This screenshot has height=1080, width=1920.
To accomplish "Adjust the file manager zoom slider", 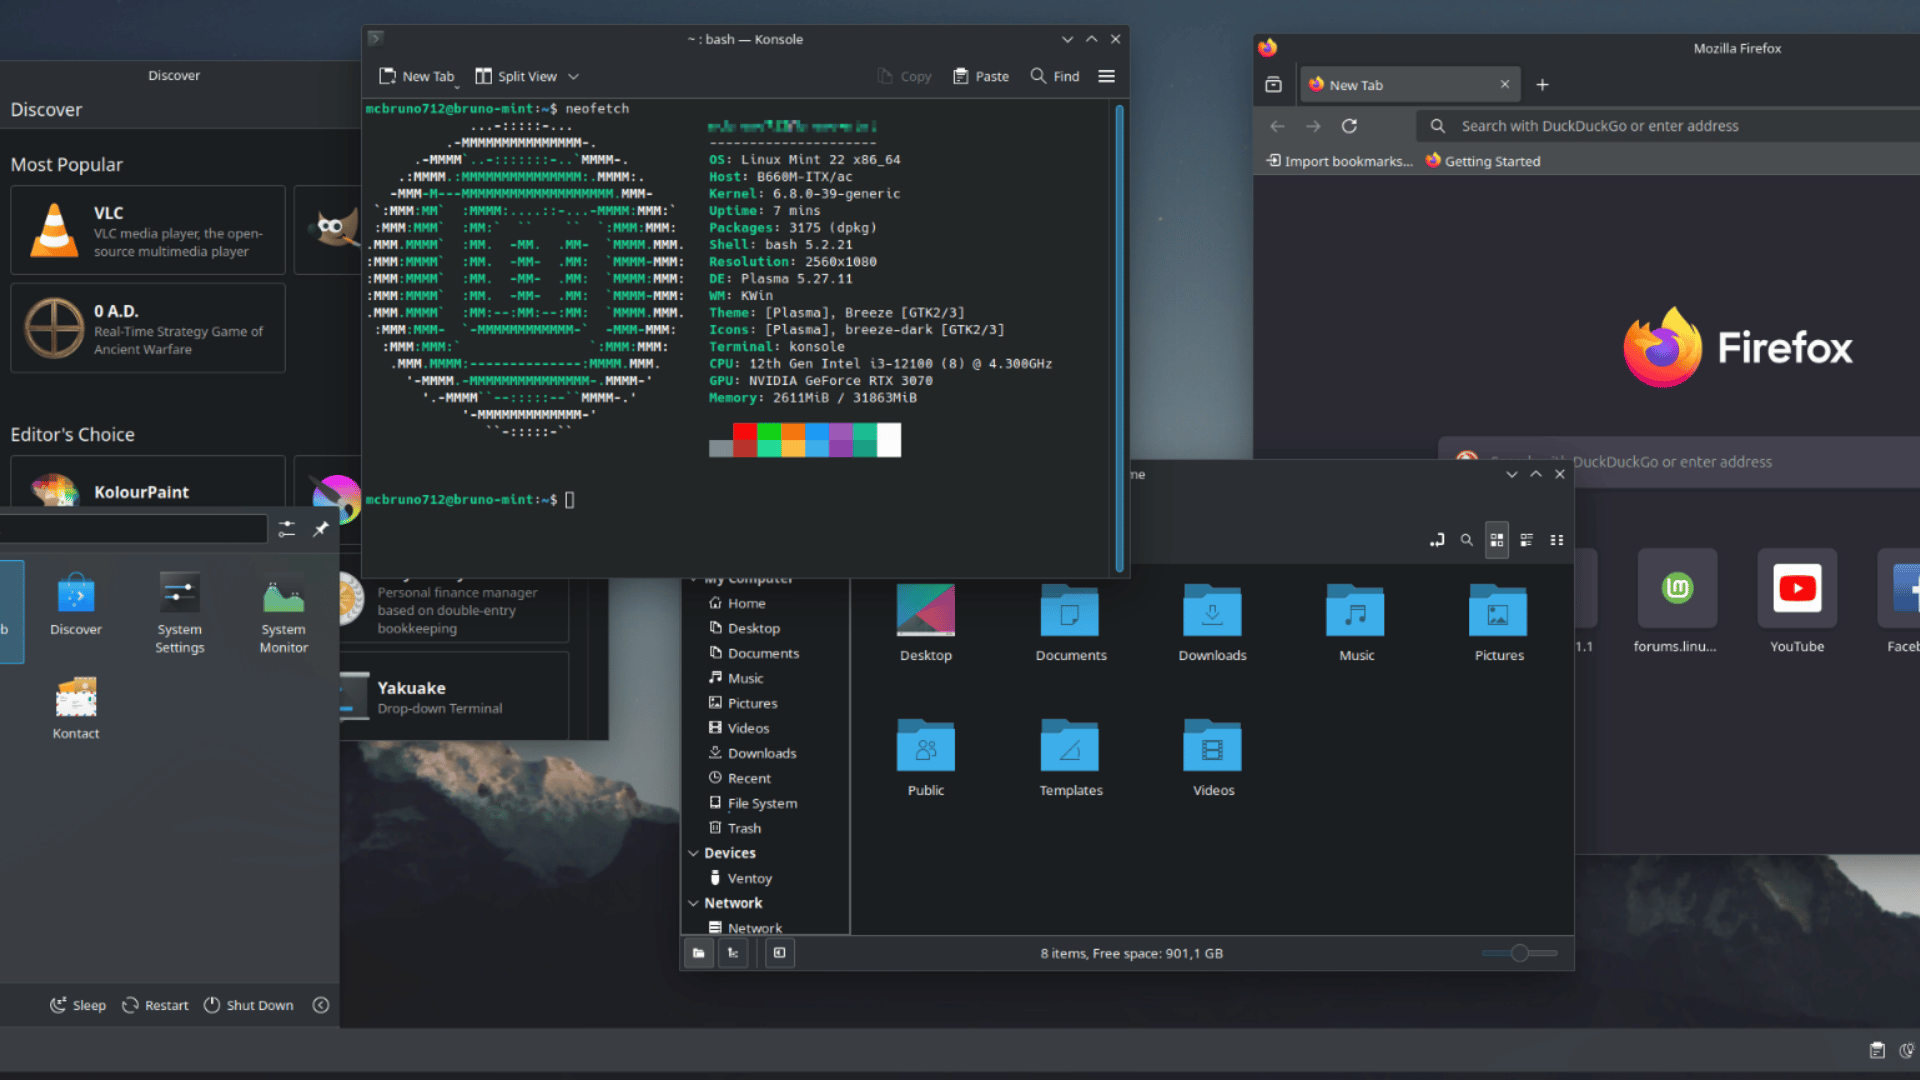I will pos(1520,953).
